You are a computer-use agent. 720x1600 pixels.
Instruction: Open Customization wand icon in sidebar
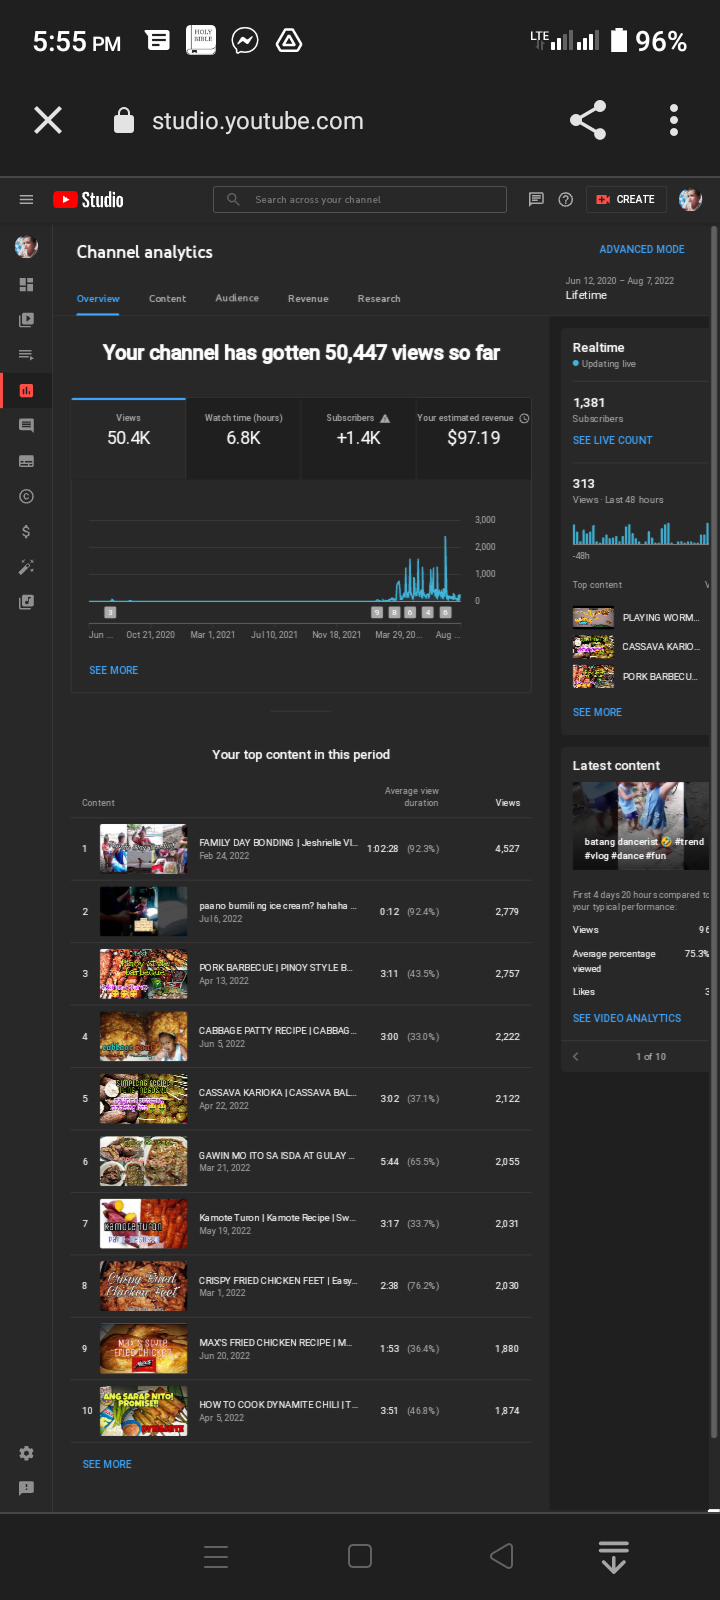pos(26,567)
